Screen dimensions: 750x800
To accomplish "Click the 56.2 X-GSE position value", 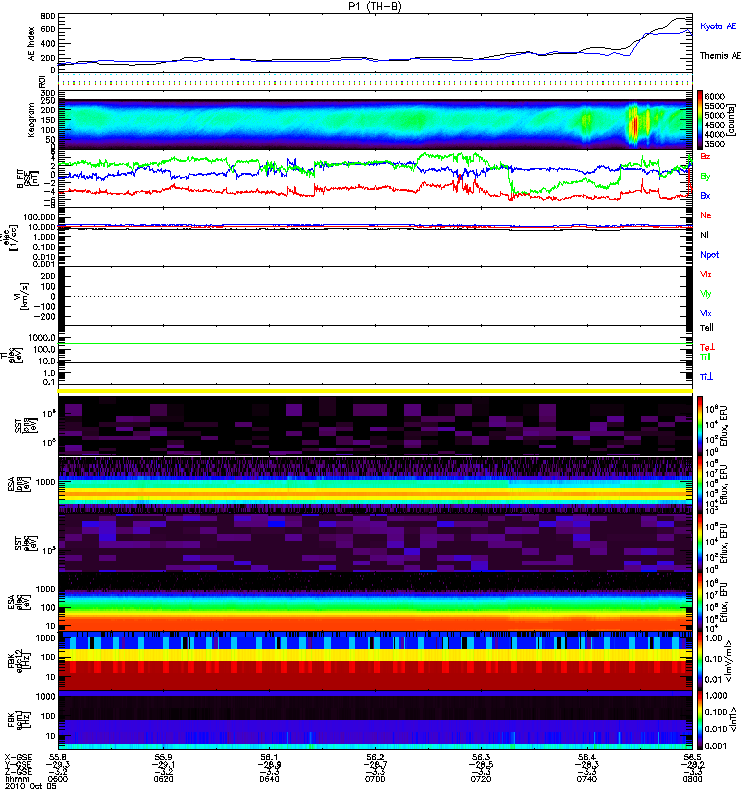I will (x=375, y=757).
